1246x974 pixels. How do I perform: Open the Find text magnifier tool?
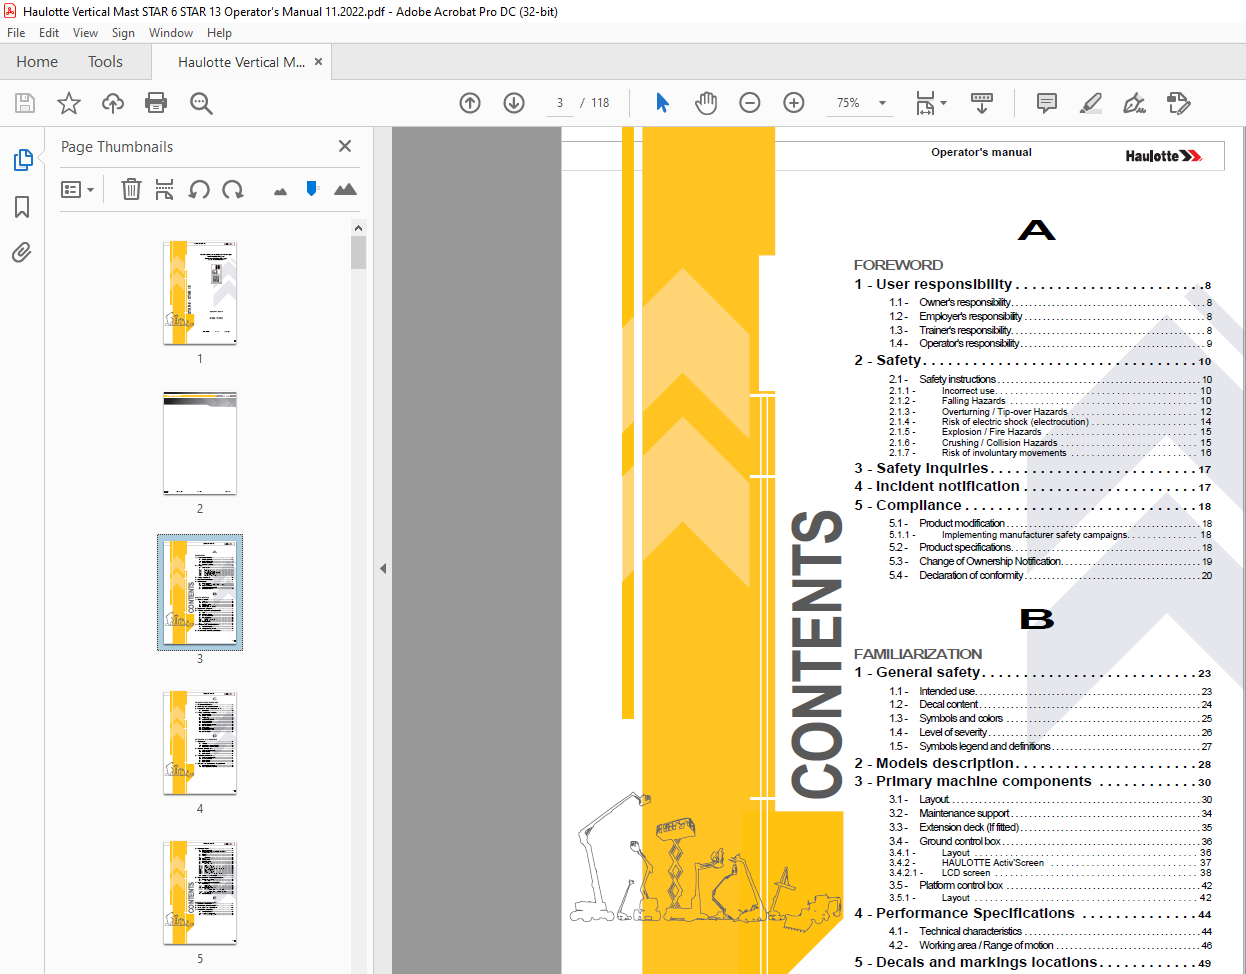point(201,103)
